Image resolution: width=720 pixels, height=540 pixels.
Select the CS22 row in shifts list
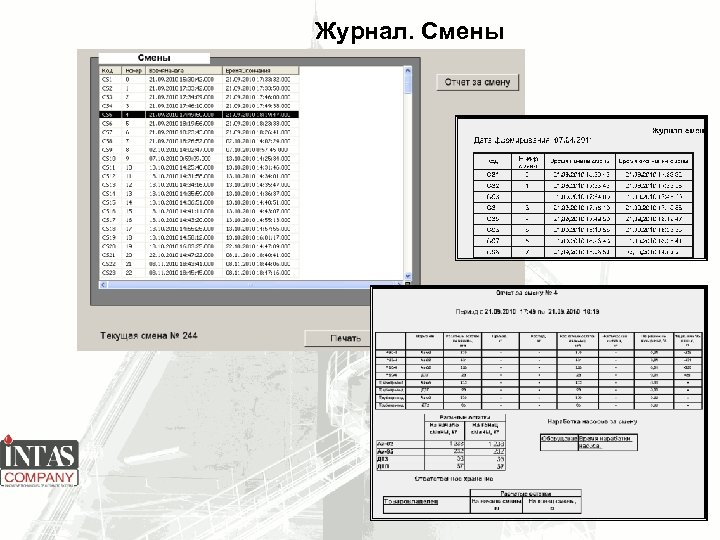point(199,264)
